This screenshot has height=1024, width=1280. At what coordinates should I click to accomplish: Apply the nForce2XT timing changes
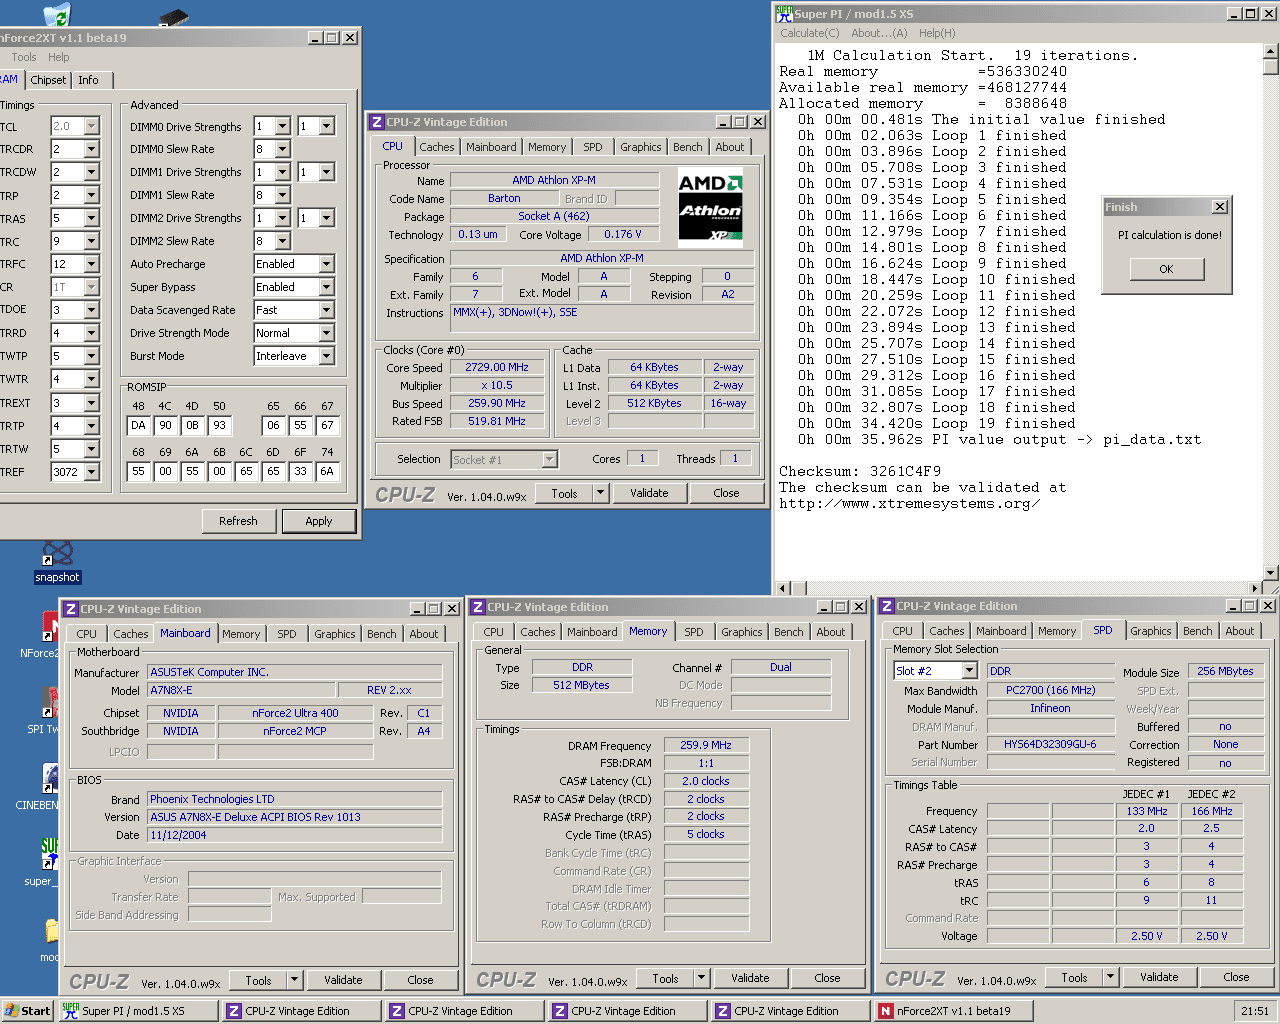coord(318,520)
